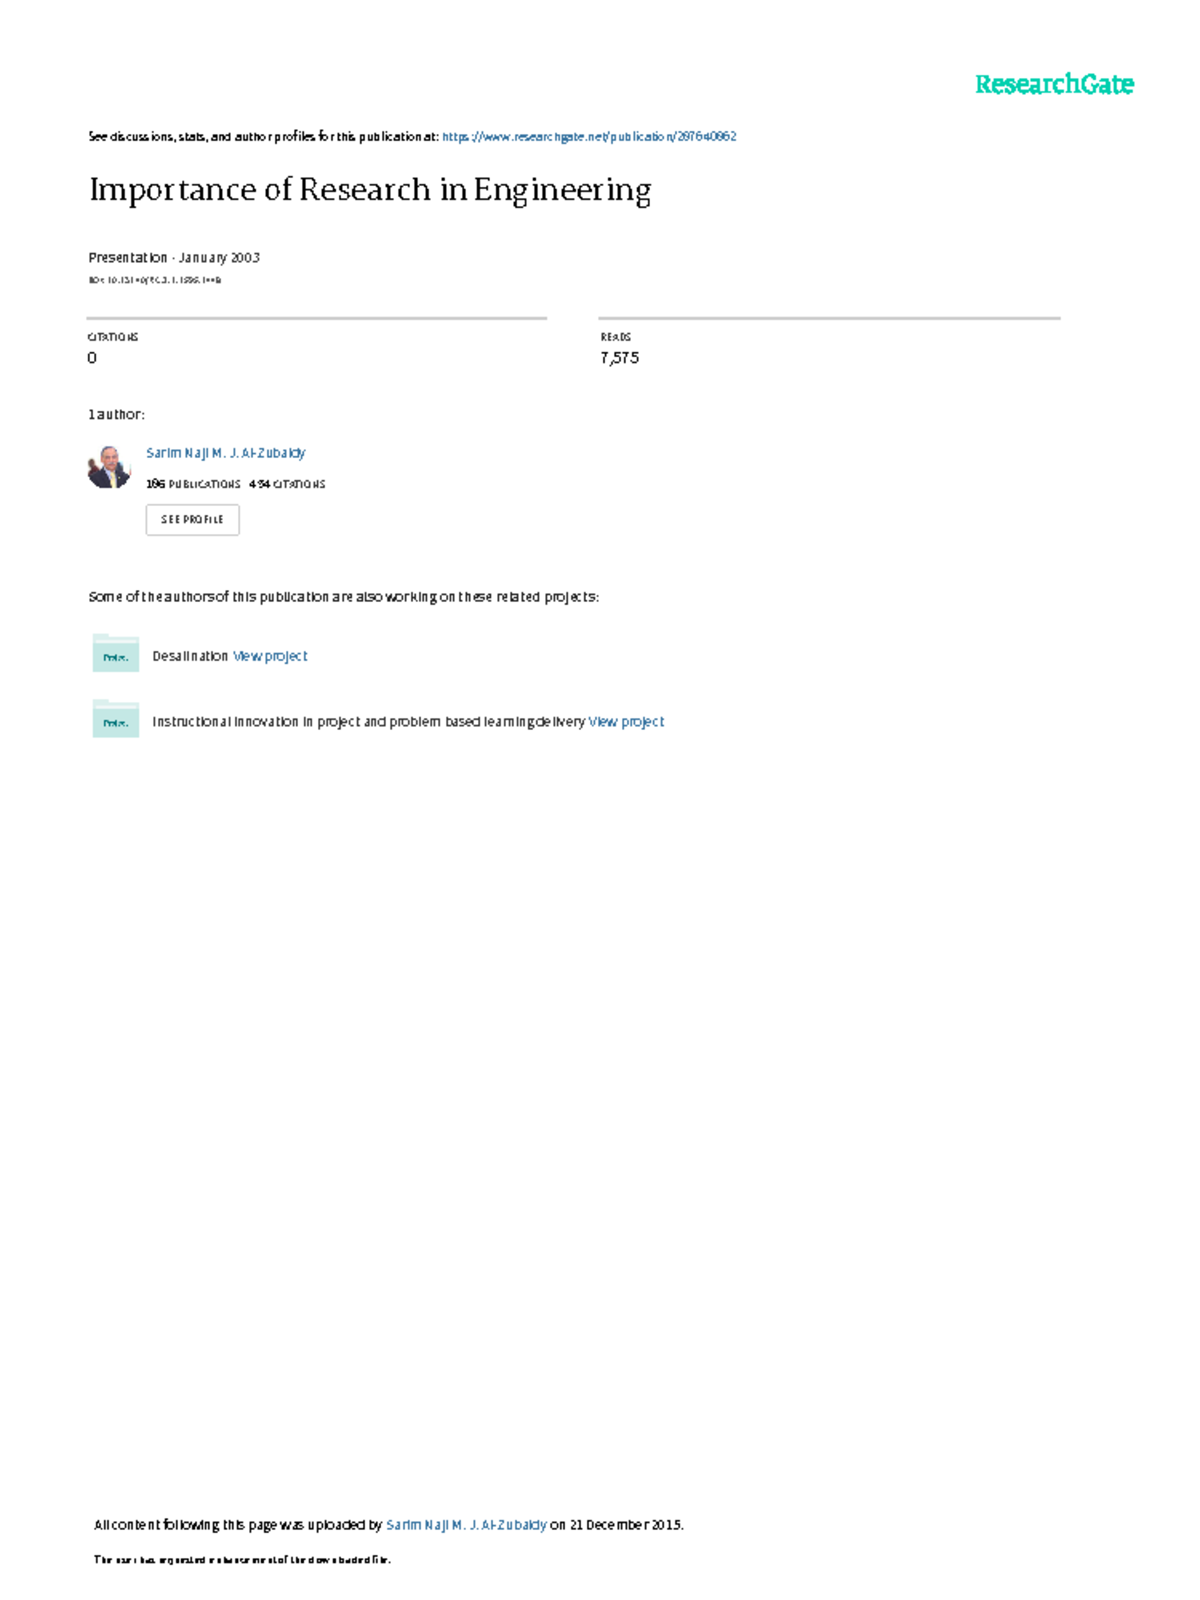Open View project link for Instructional innovation
The width and height of the screenshot is (1200, 1600).
pyautogui.click(x=626, y=721)
